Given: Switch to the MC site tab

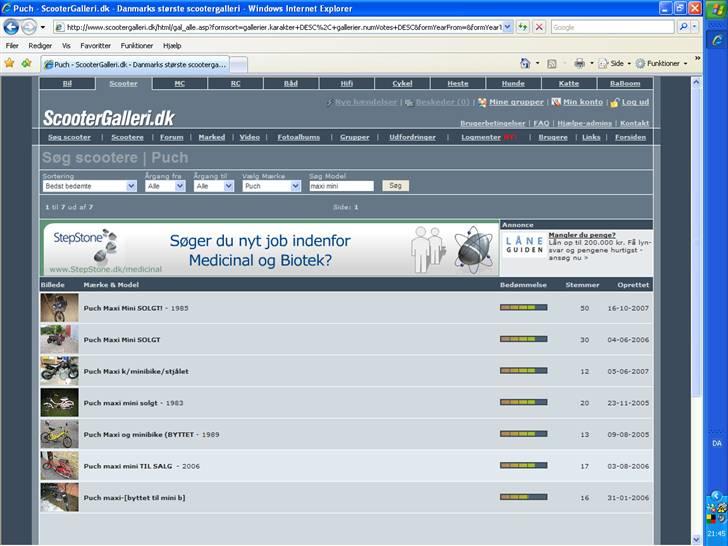Looking at the screenshot, I should coord(179,84).
